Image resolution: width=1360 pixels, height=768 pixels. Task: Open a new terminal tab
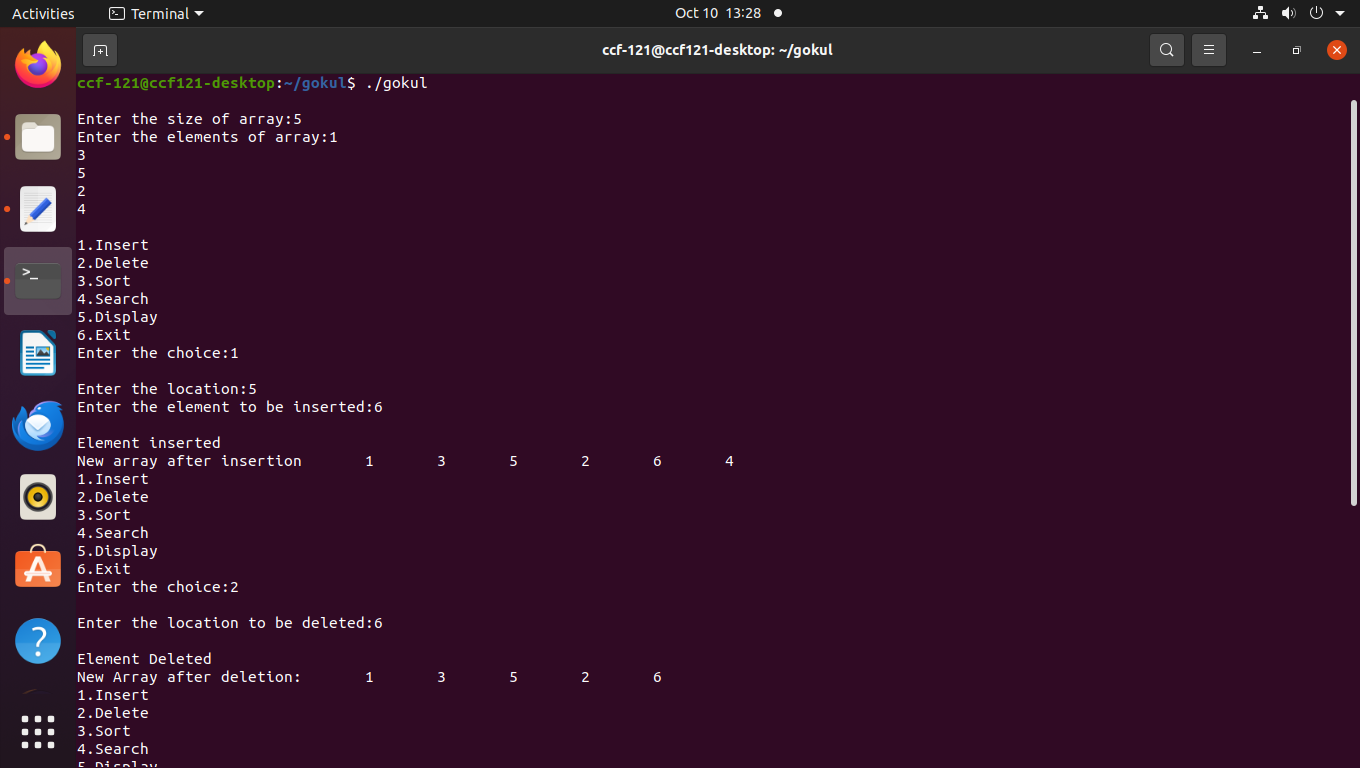pos(100,50)
